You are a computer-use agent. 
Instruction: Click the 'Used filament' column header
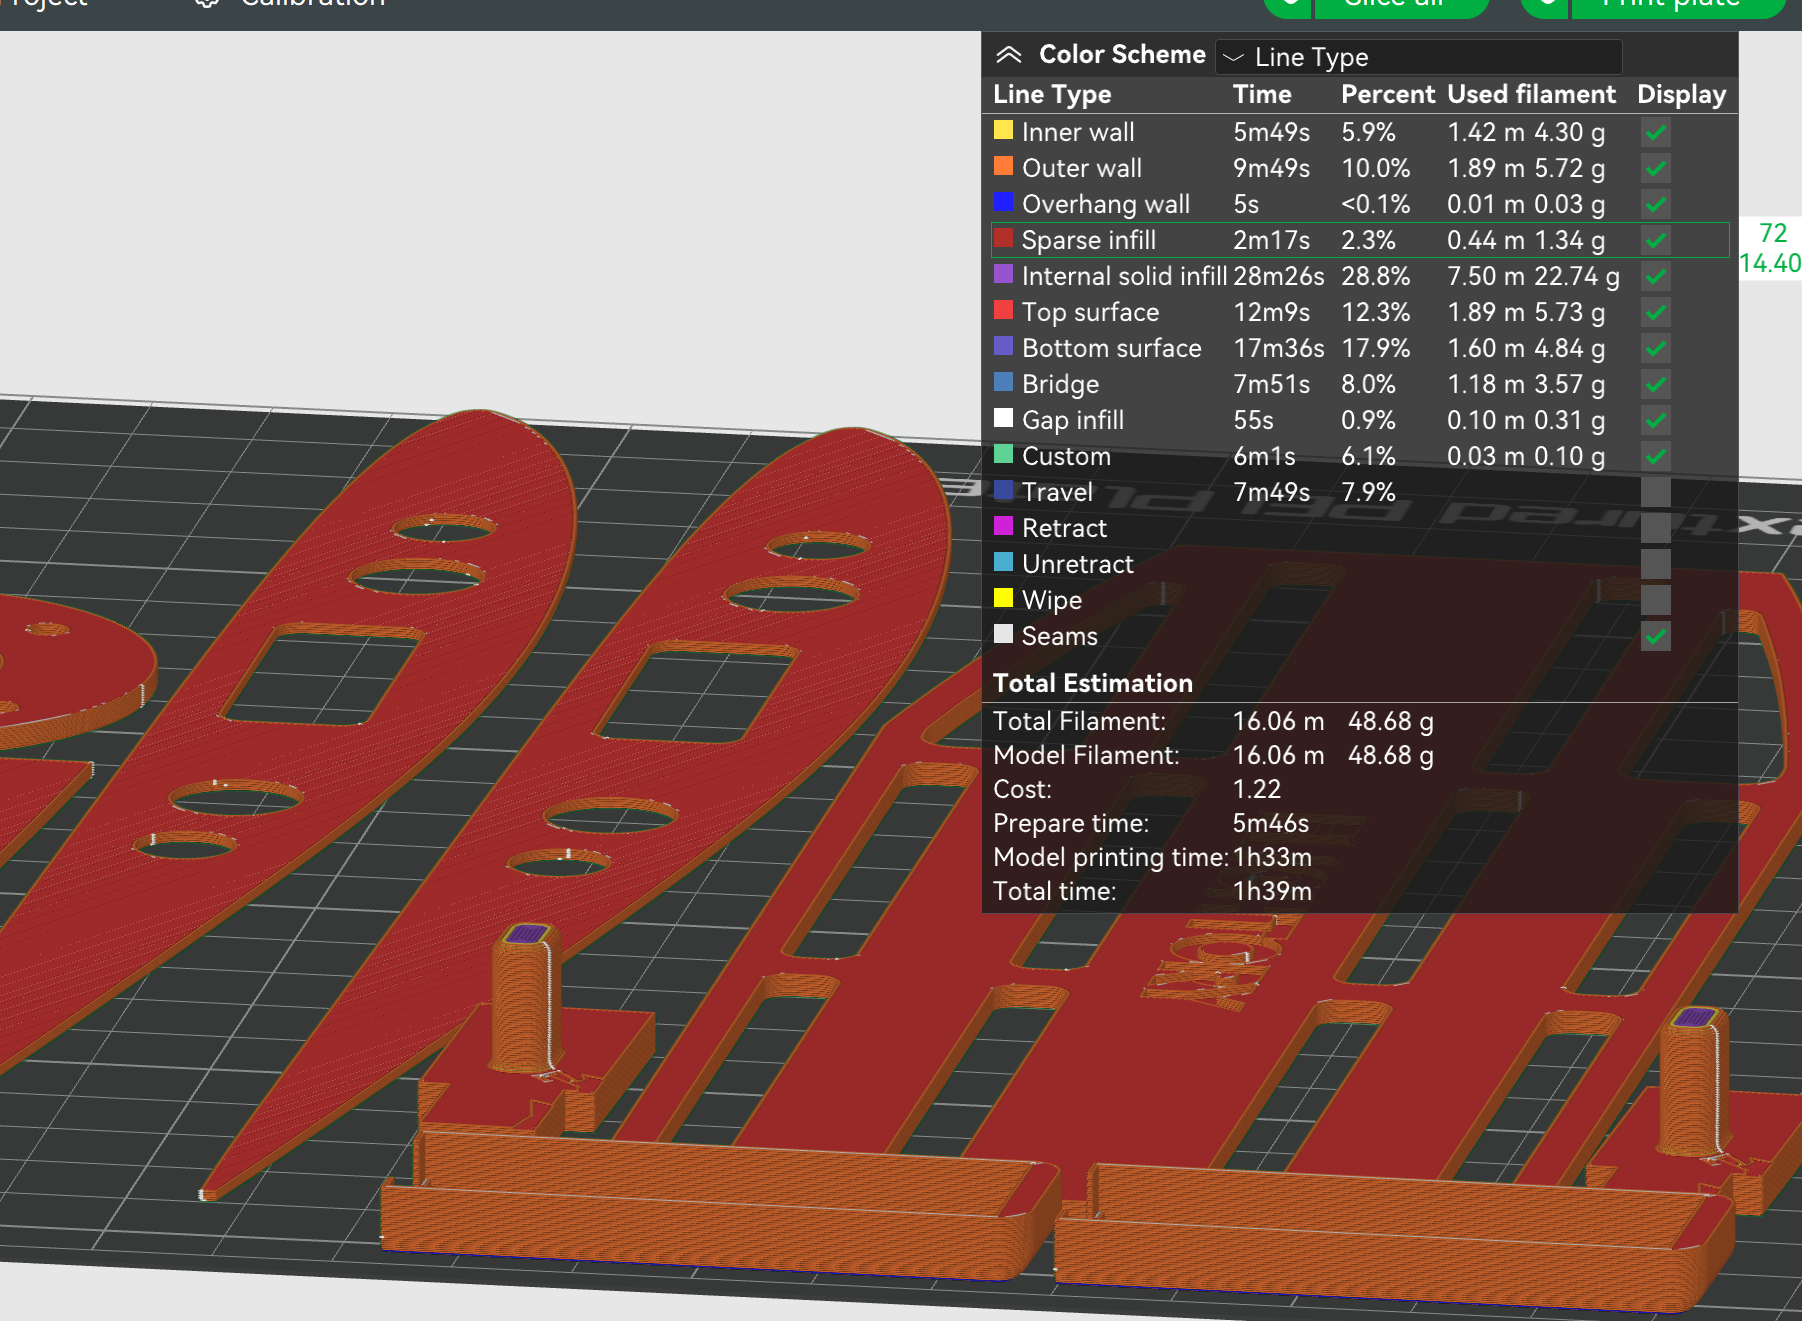(x=1531, y=94)
